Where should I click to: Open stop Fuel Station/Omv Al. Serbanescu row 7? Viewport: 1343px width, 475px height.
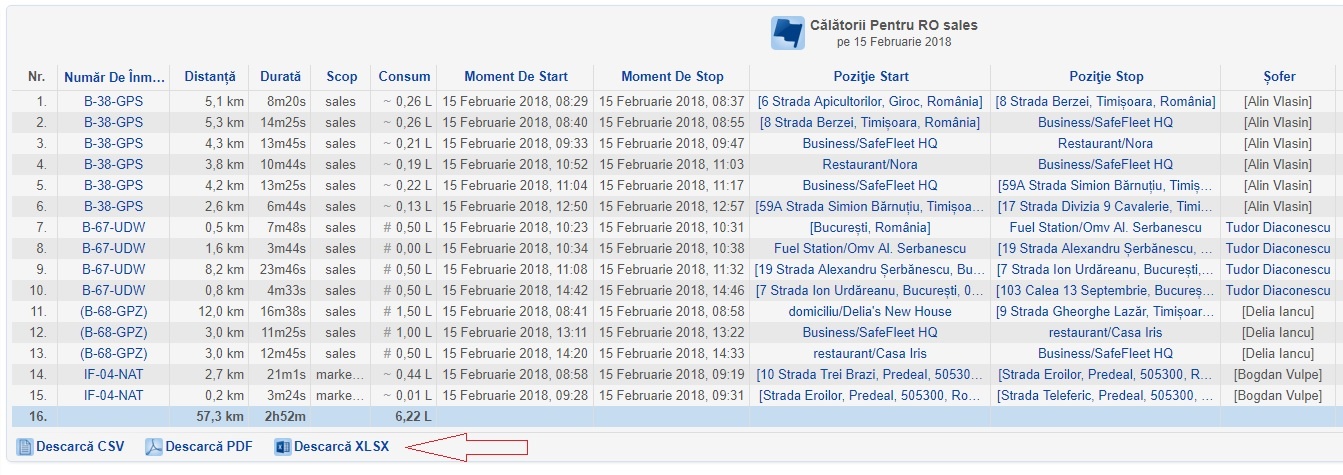tap(1106, 228)
